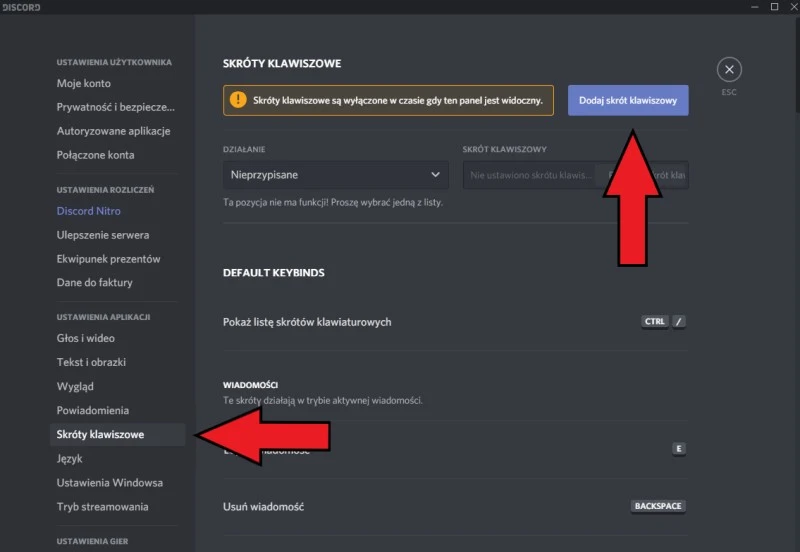The width and height of the screenshot is (800, 552).
Task: Click the CTRL key badge
Action: 655,321
